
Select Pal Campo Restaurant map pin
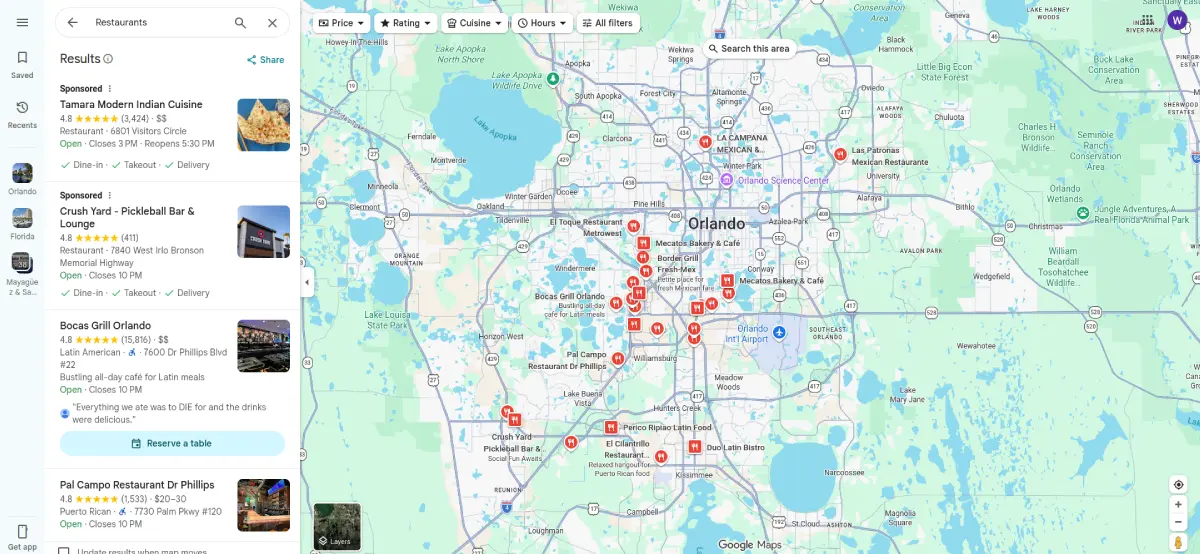pos(619,358)
